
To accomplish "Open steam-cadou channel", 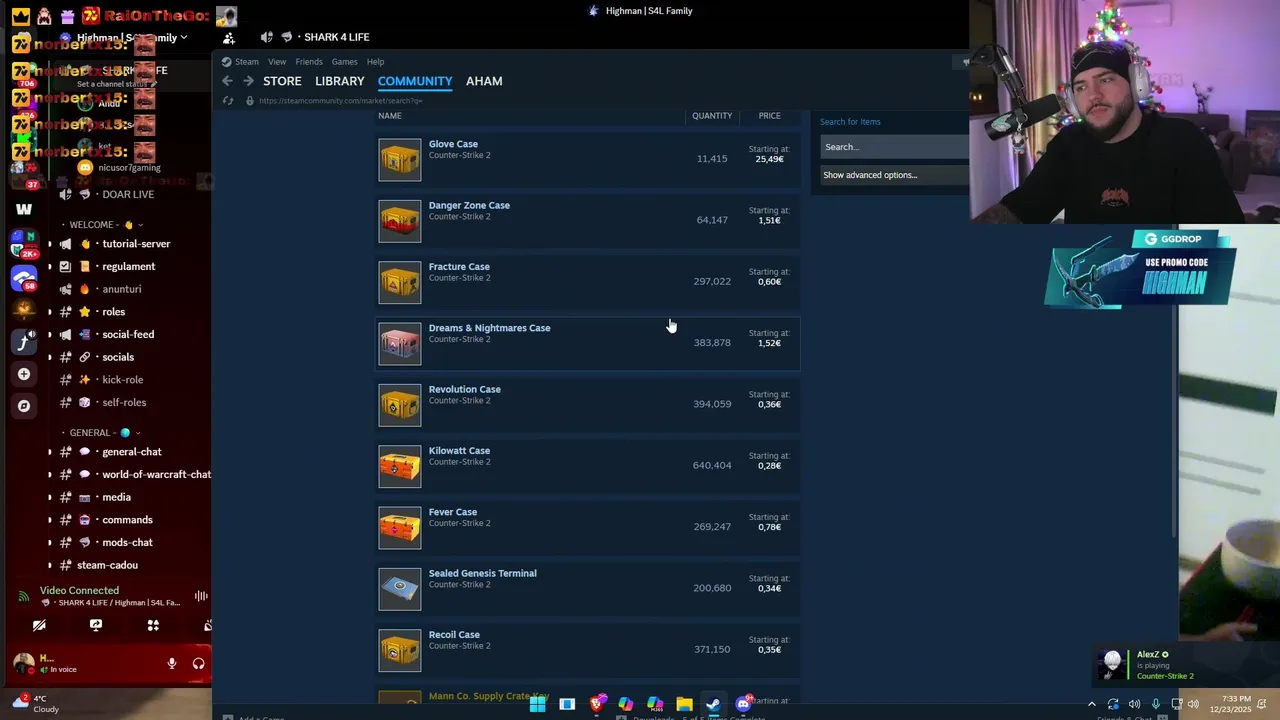I will pos(107,565).
